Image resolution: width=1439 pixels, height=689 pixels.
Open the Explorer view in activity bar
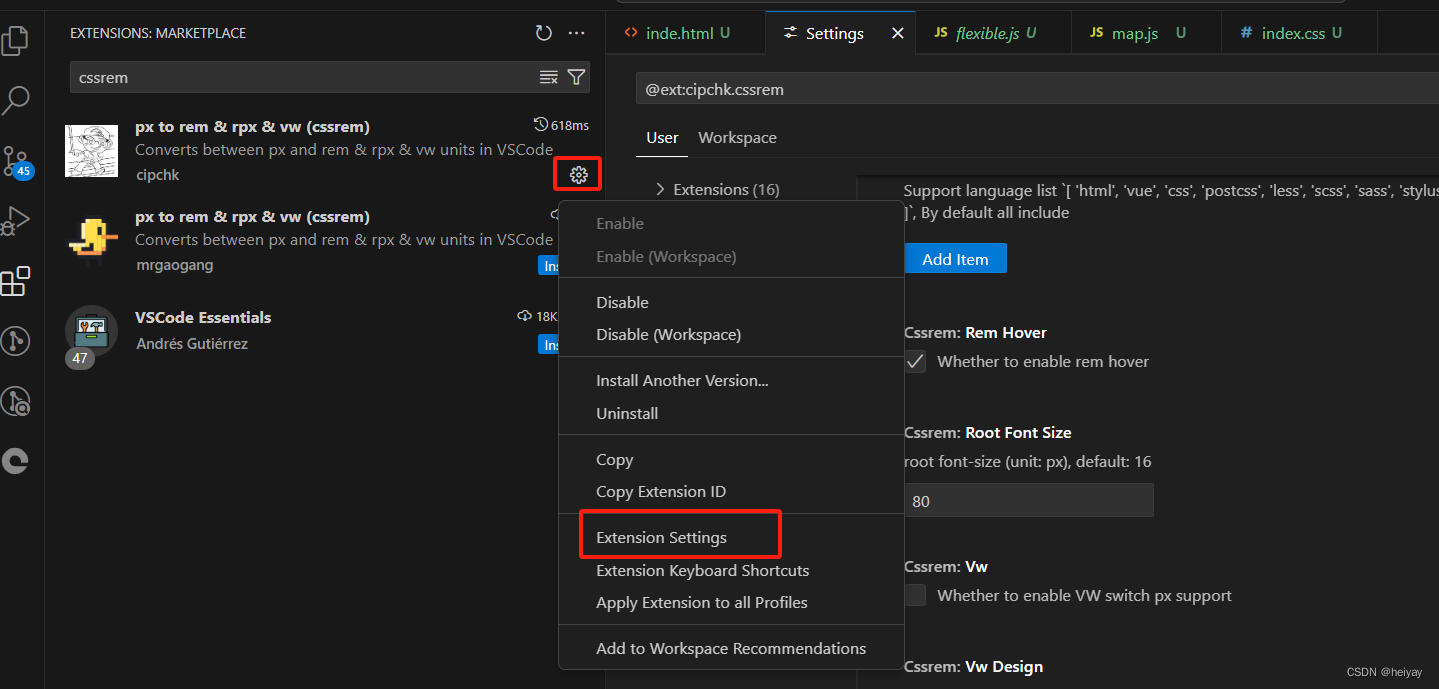(16, 40)
